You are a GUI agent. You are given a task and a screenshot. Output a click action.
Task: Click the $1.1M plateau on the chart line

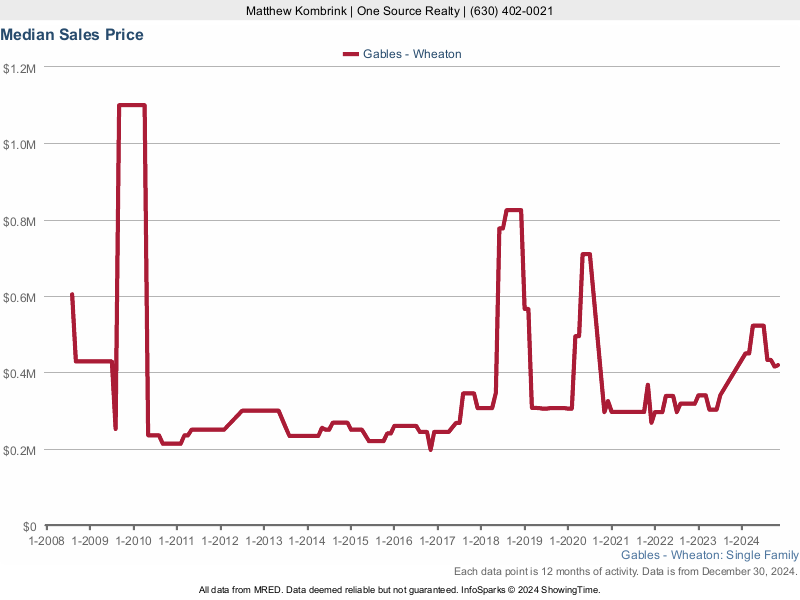coord(132,105)
